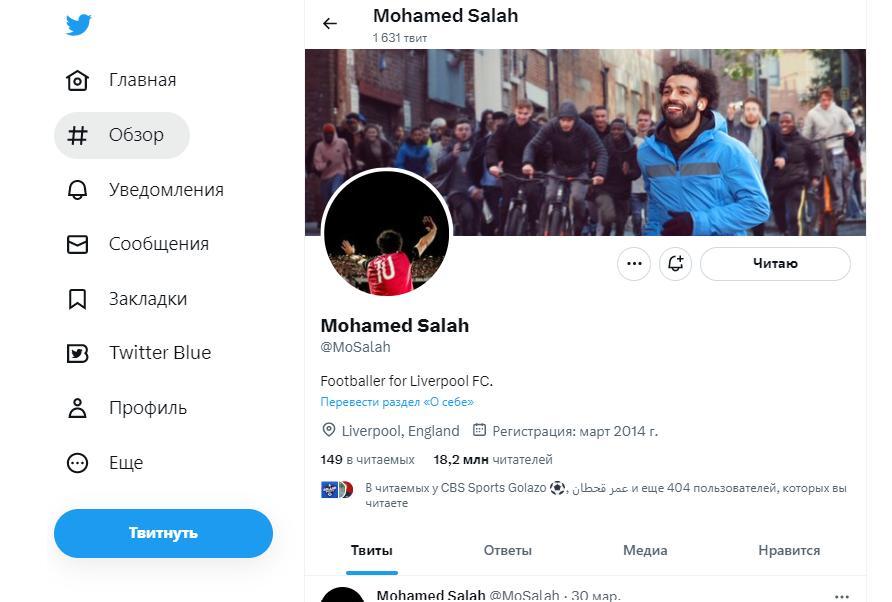Open the 18,2 млн читателей followers list
This screenshot has width=892, height=602.
coord(493,460)
